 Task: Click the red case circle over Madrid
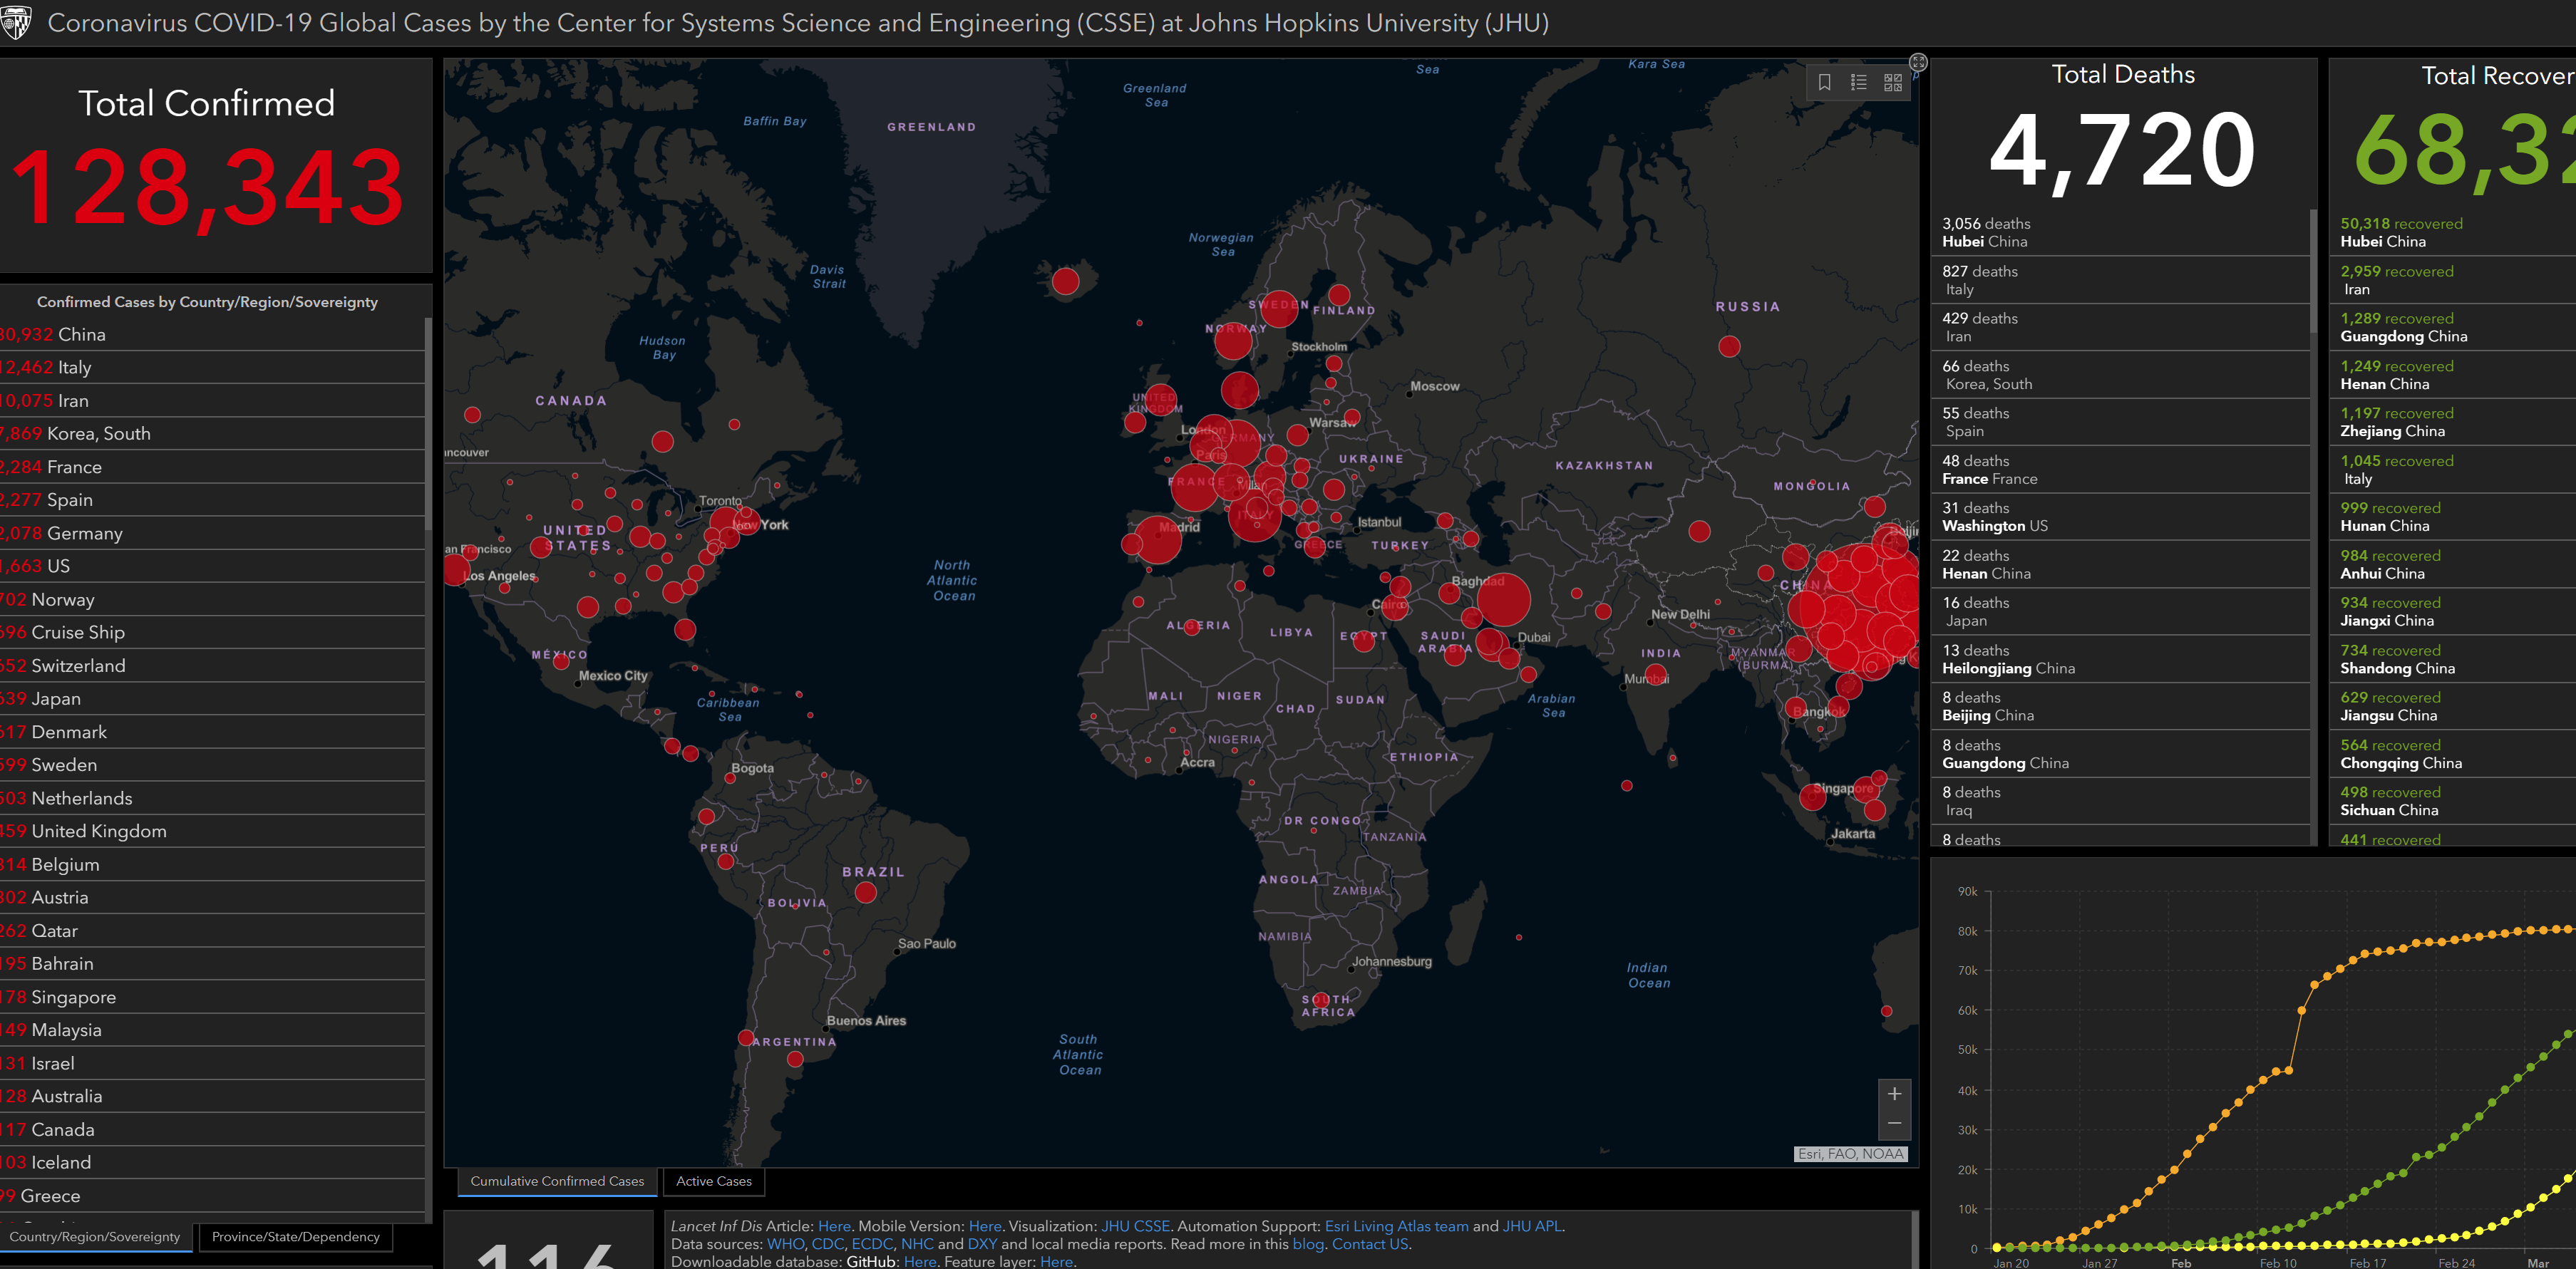pos(1158,540)
